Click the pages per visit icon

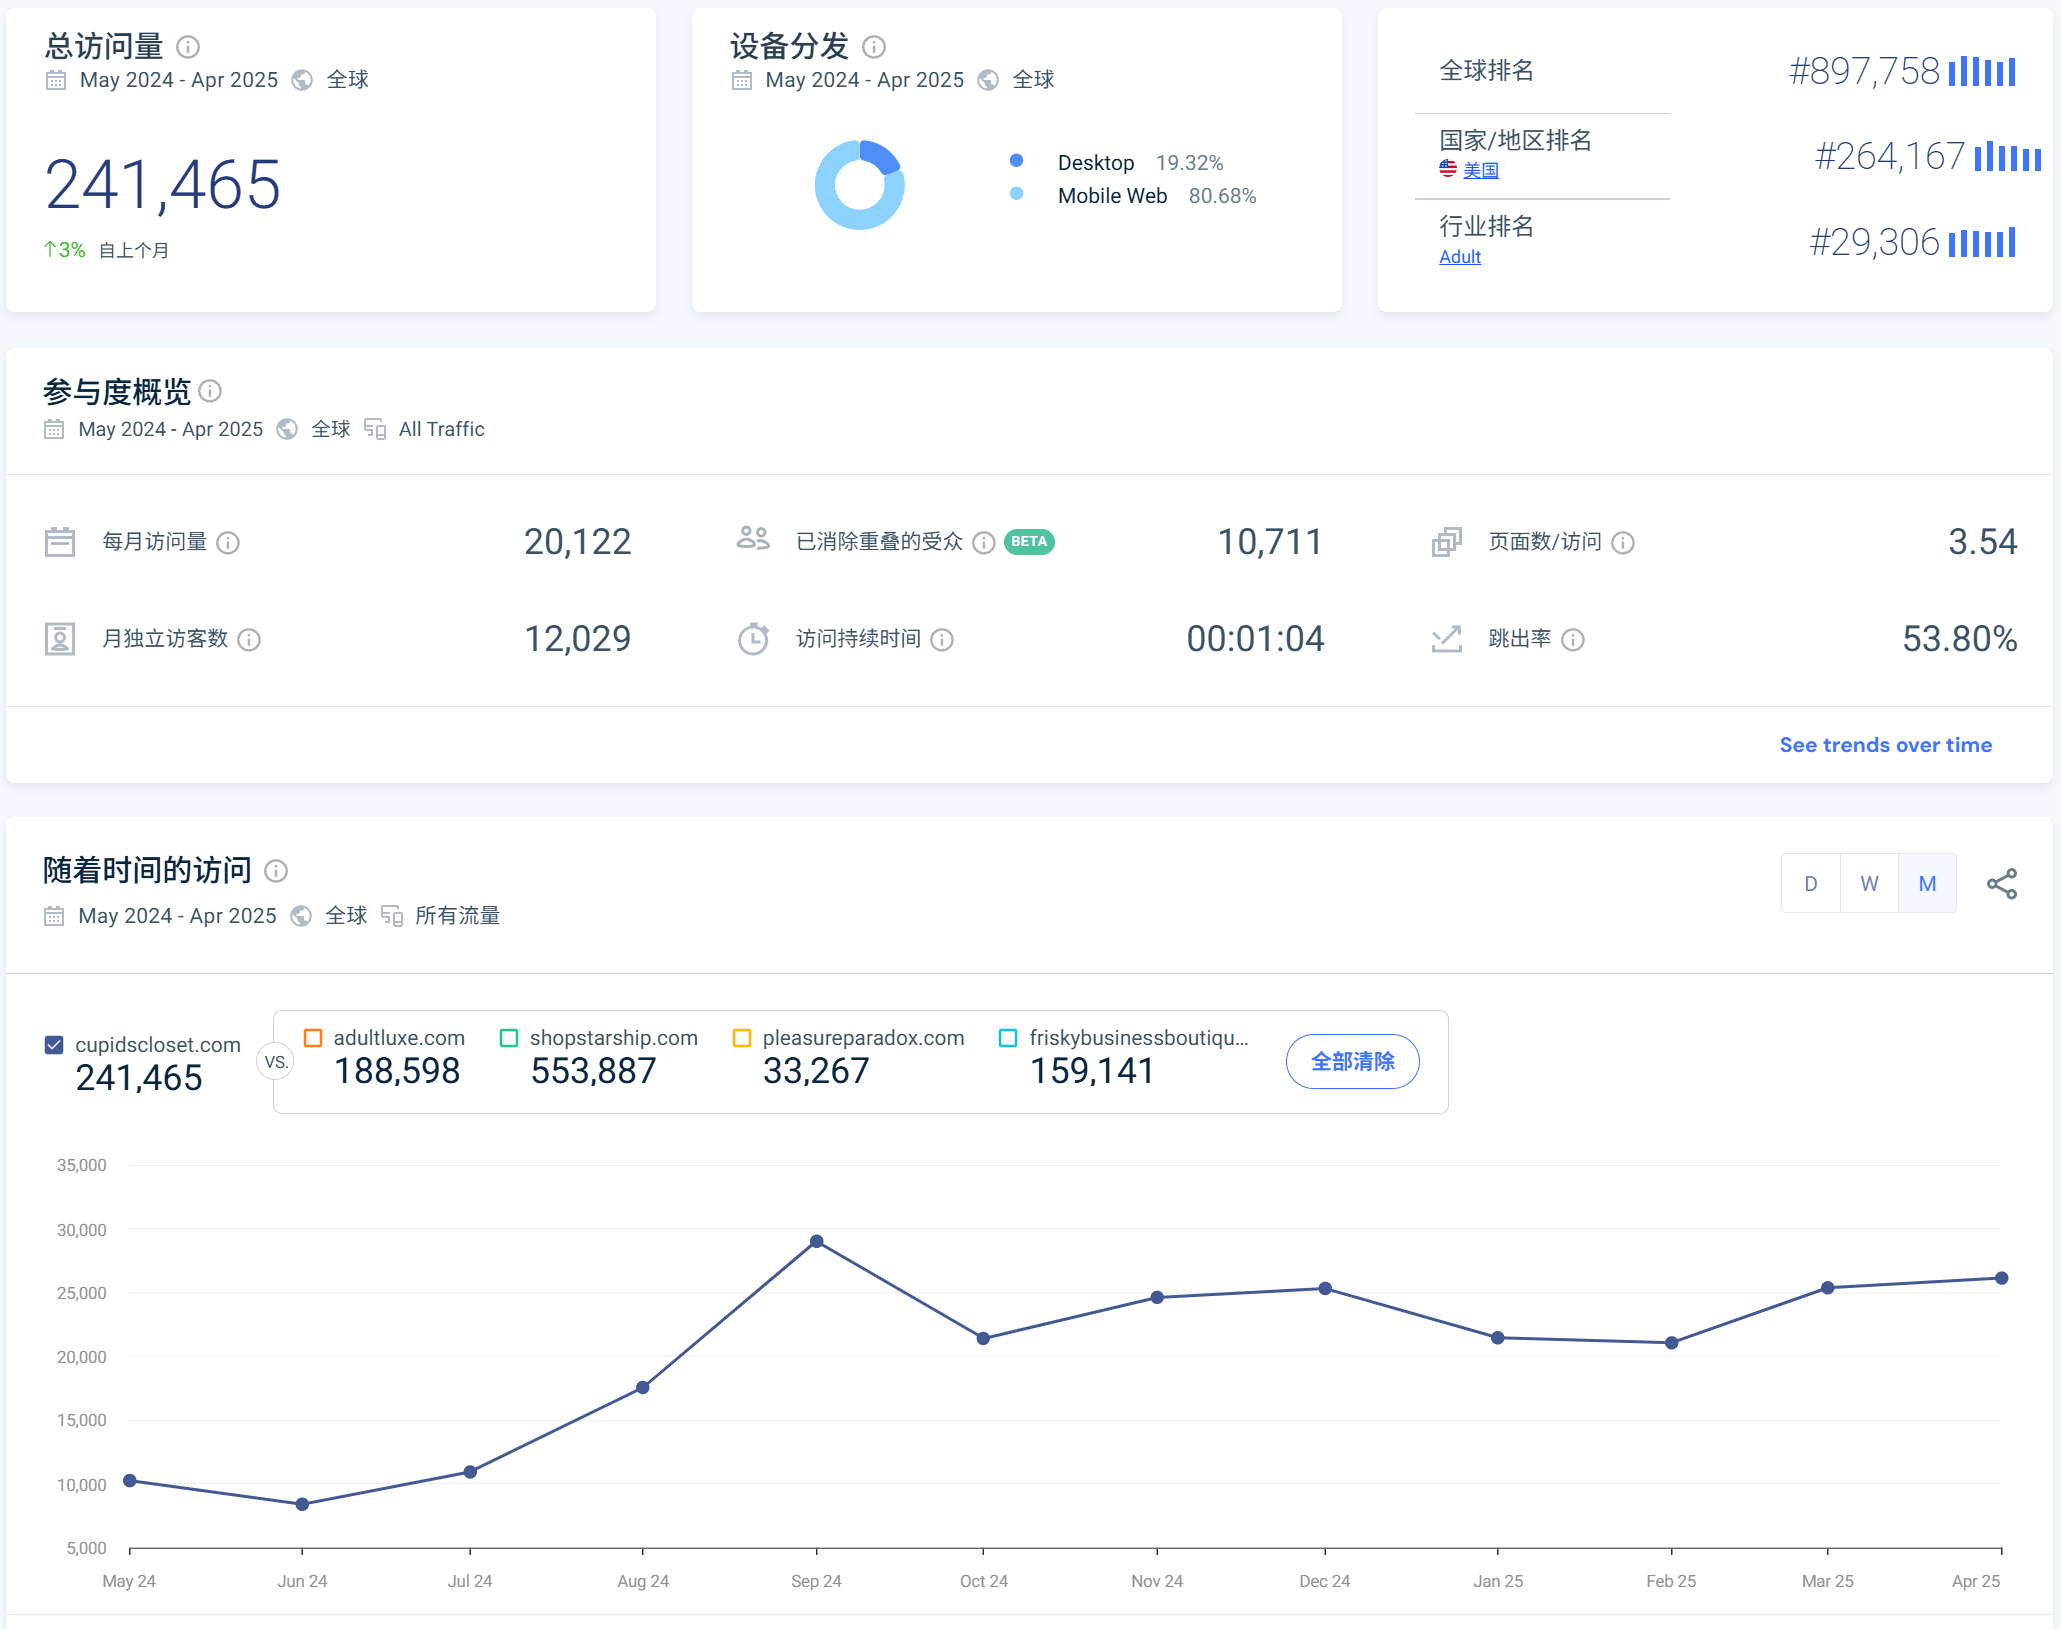click(x=1447, y=542)
